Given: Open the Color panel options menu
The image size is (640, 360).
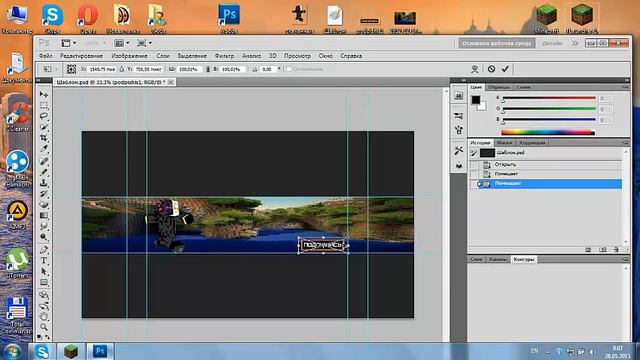Looking at the screenshot, I should point(625,87).
